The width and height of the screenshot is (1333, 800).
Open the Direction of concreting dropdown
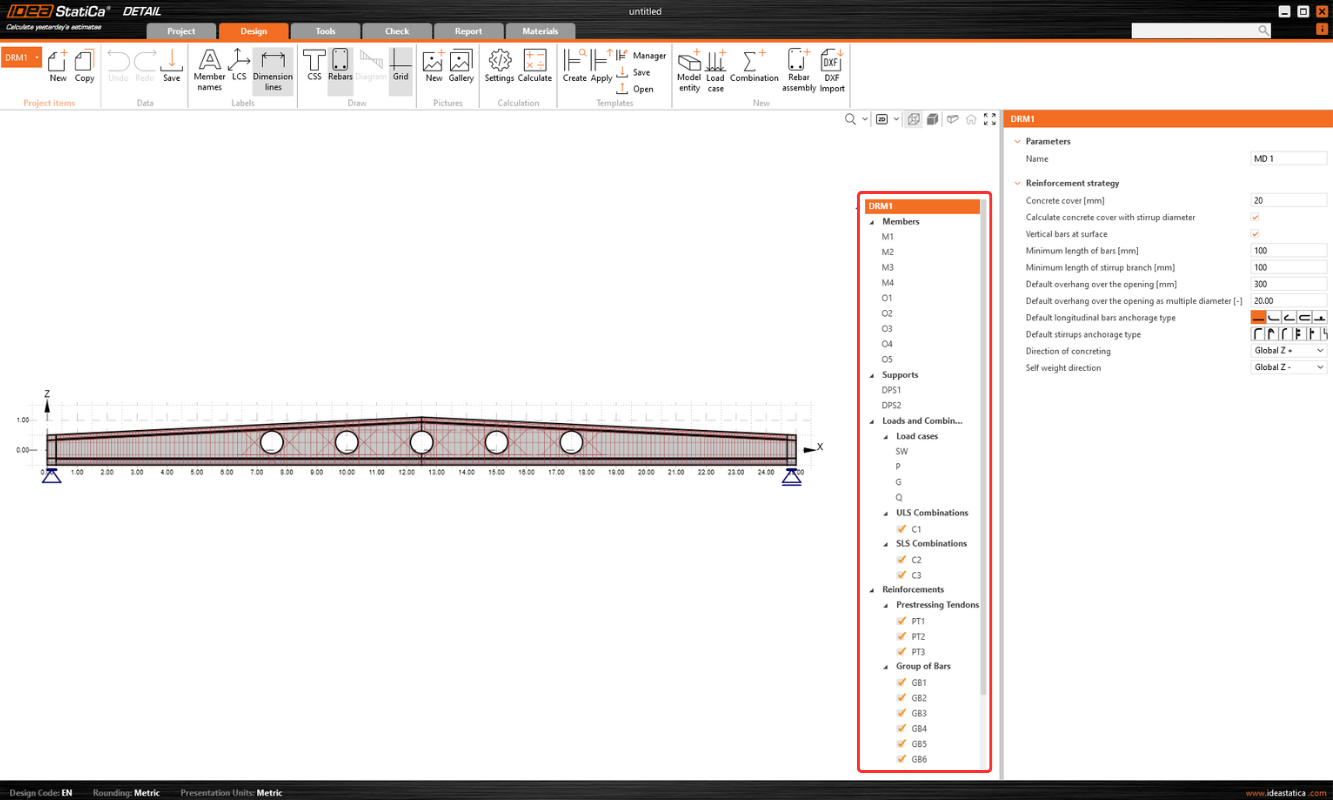(1288, 351)
